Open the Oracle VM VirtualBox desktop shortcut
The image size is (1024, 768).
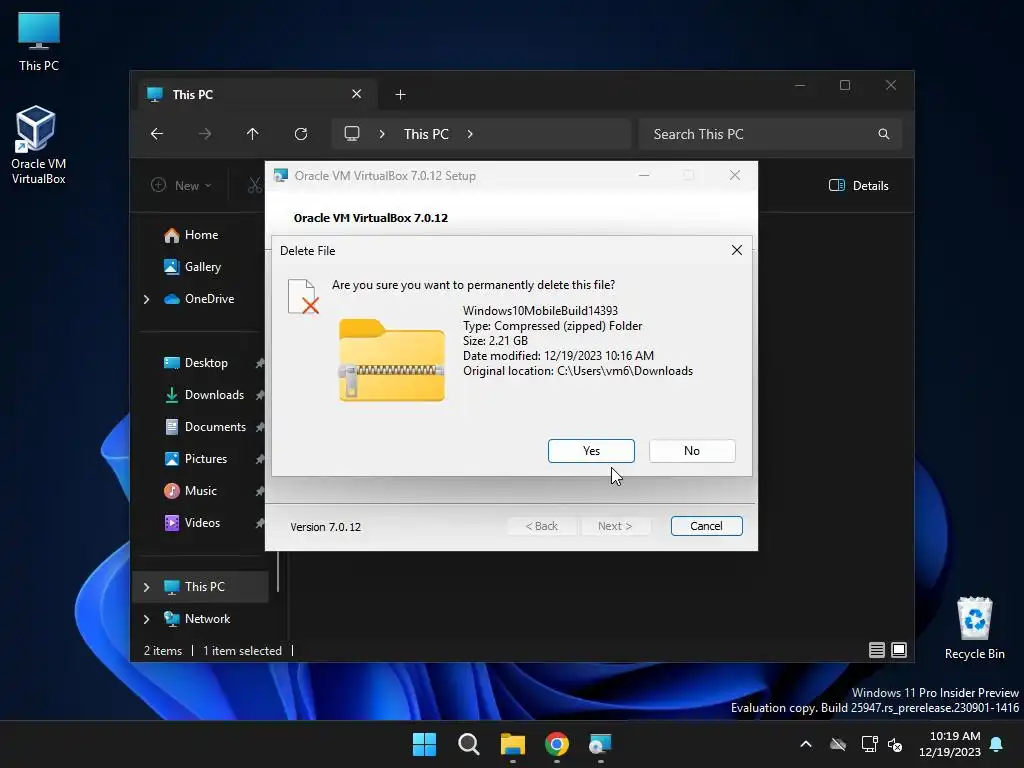click(38, 145)
